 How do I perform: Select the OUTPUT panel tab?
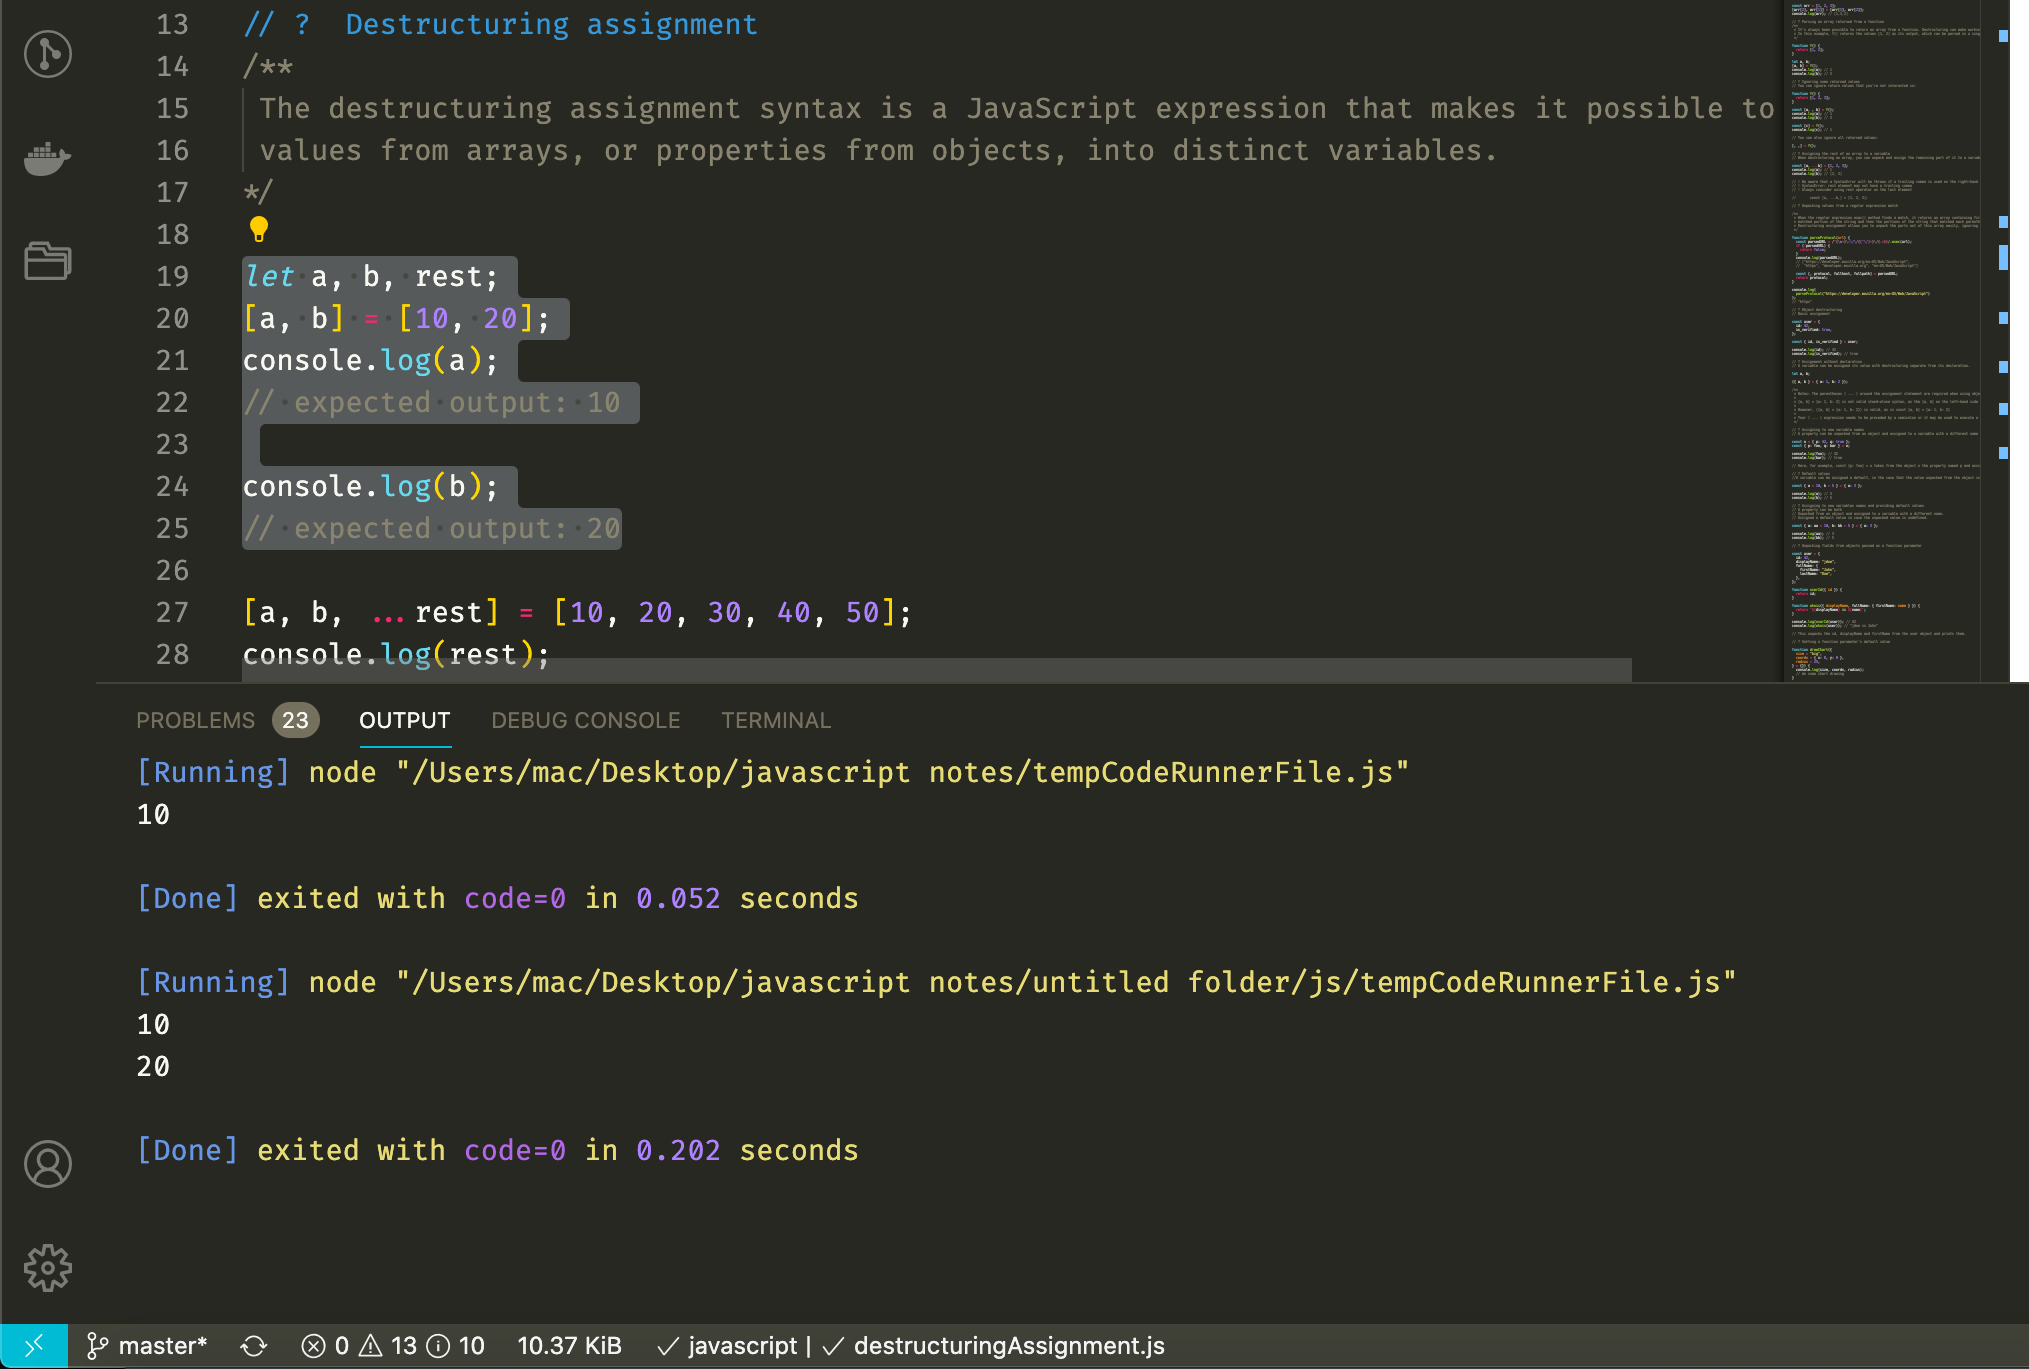pyautogui.click(x=404, y=720)
